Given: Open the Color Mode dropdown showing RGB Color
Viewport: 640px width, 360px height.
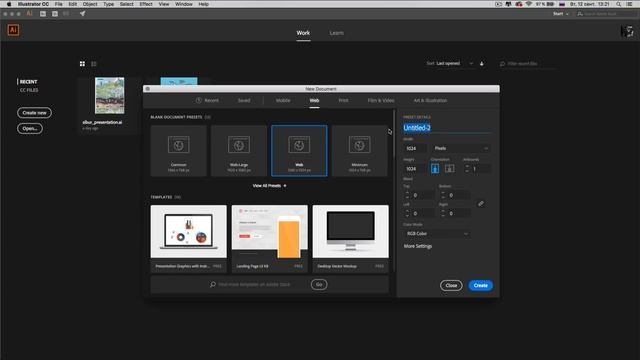Looking at the screenshot, I should click(437, 233).
